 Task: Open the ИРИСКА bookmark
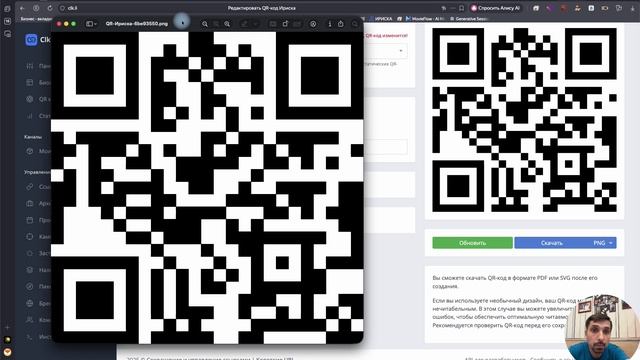(x=380, y=19)
